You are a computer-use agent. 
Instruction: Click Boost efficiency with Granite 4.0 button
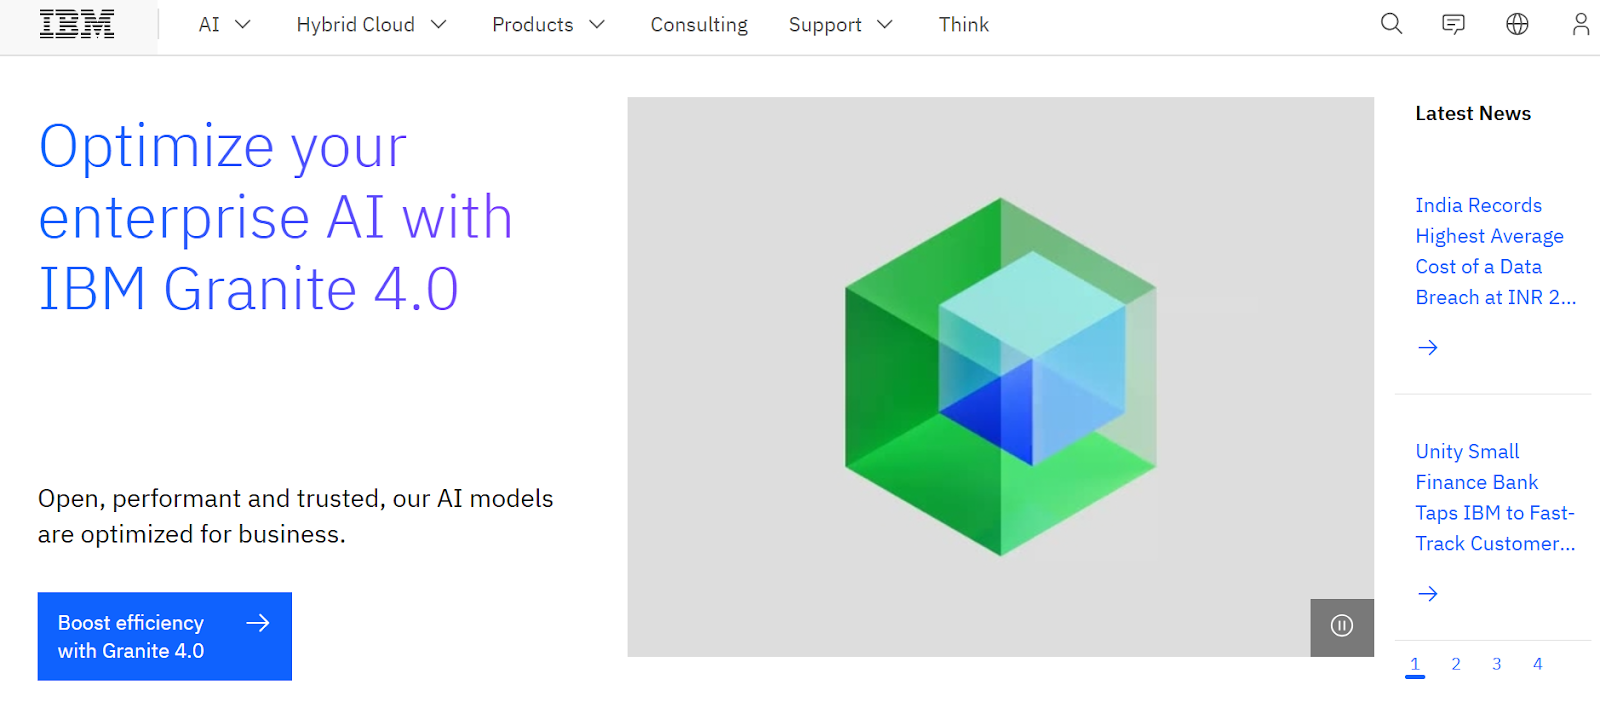click(164, 636)
